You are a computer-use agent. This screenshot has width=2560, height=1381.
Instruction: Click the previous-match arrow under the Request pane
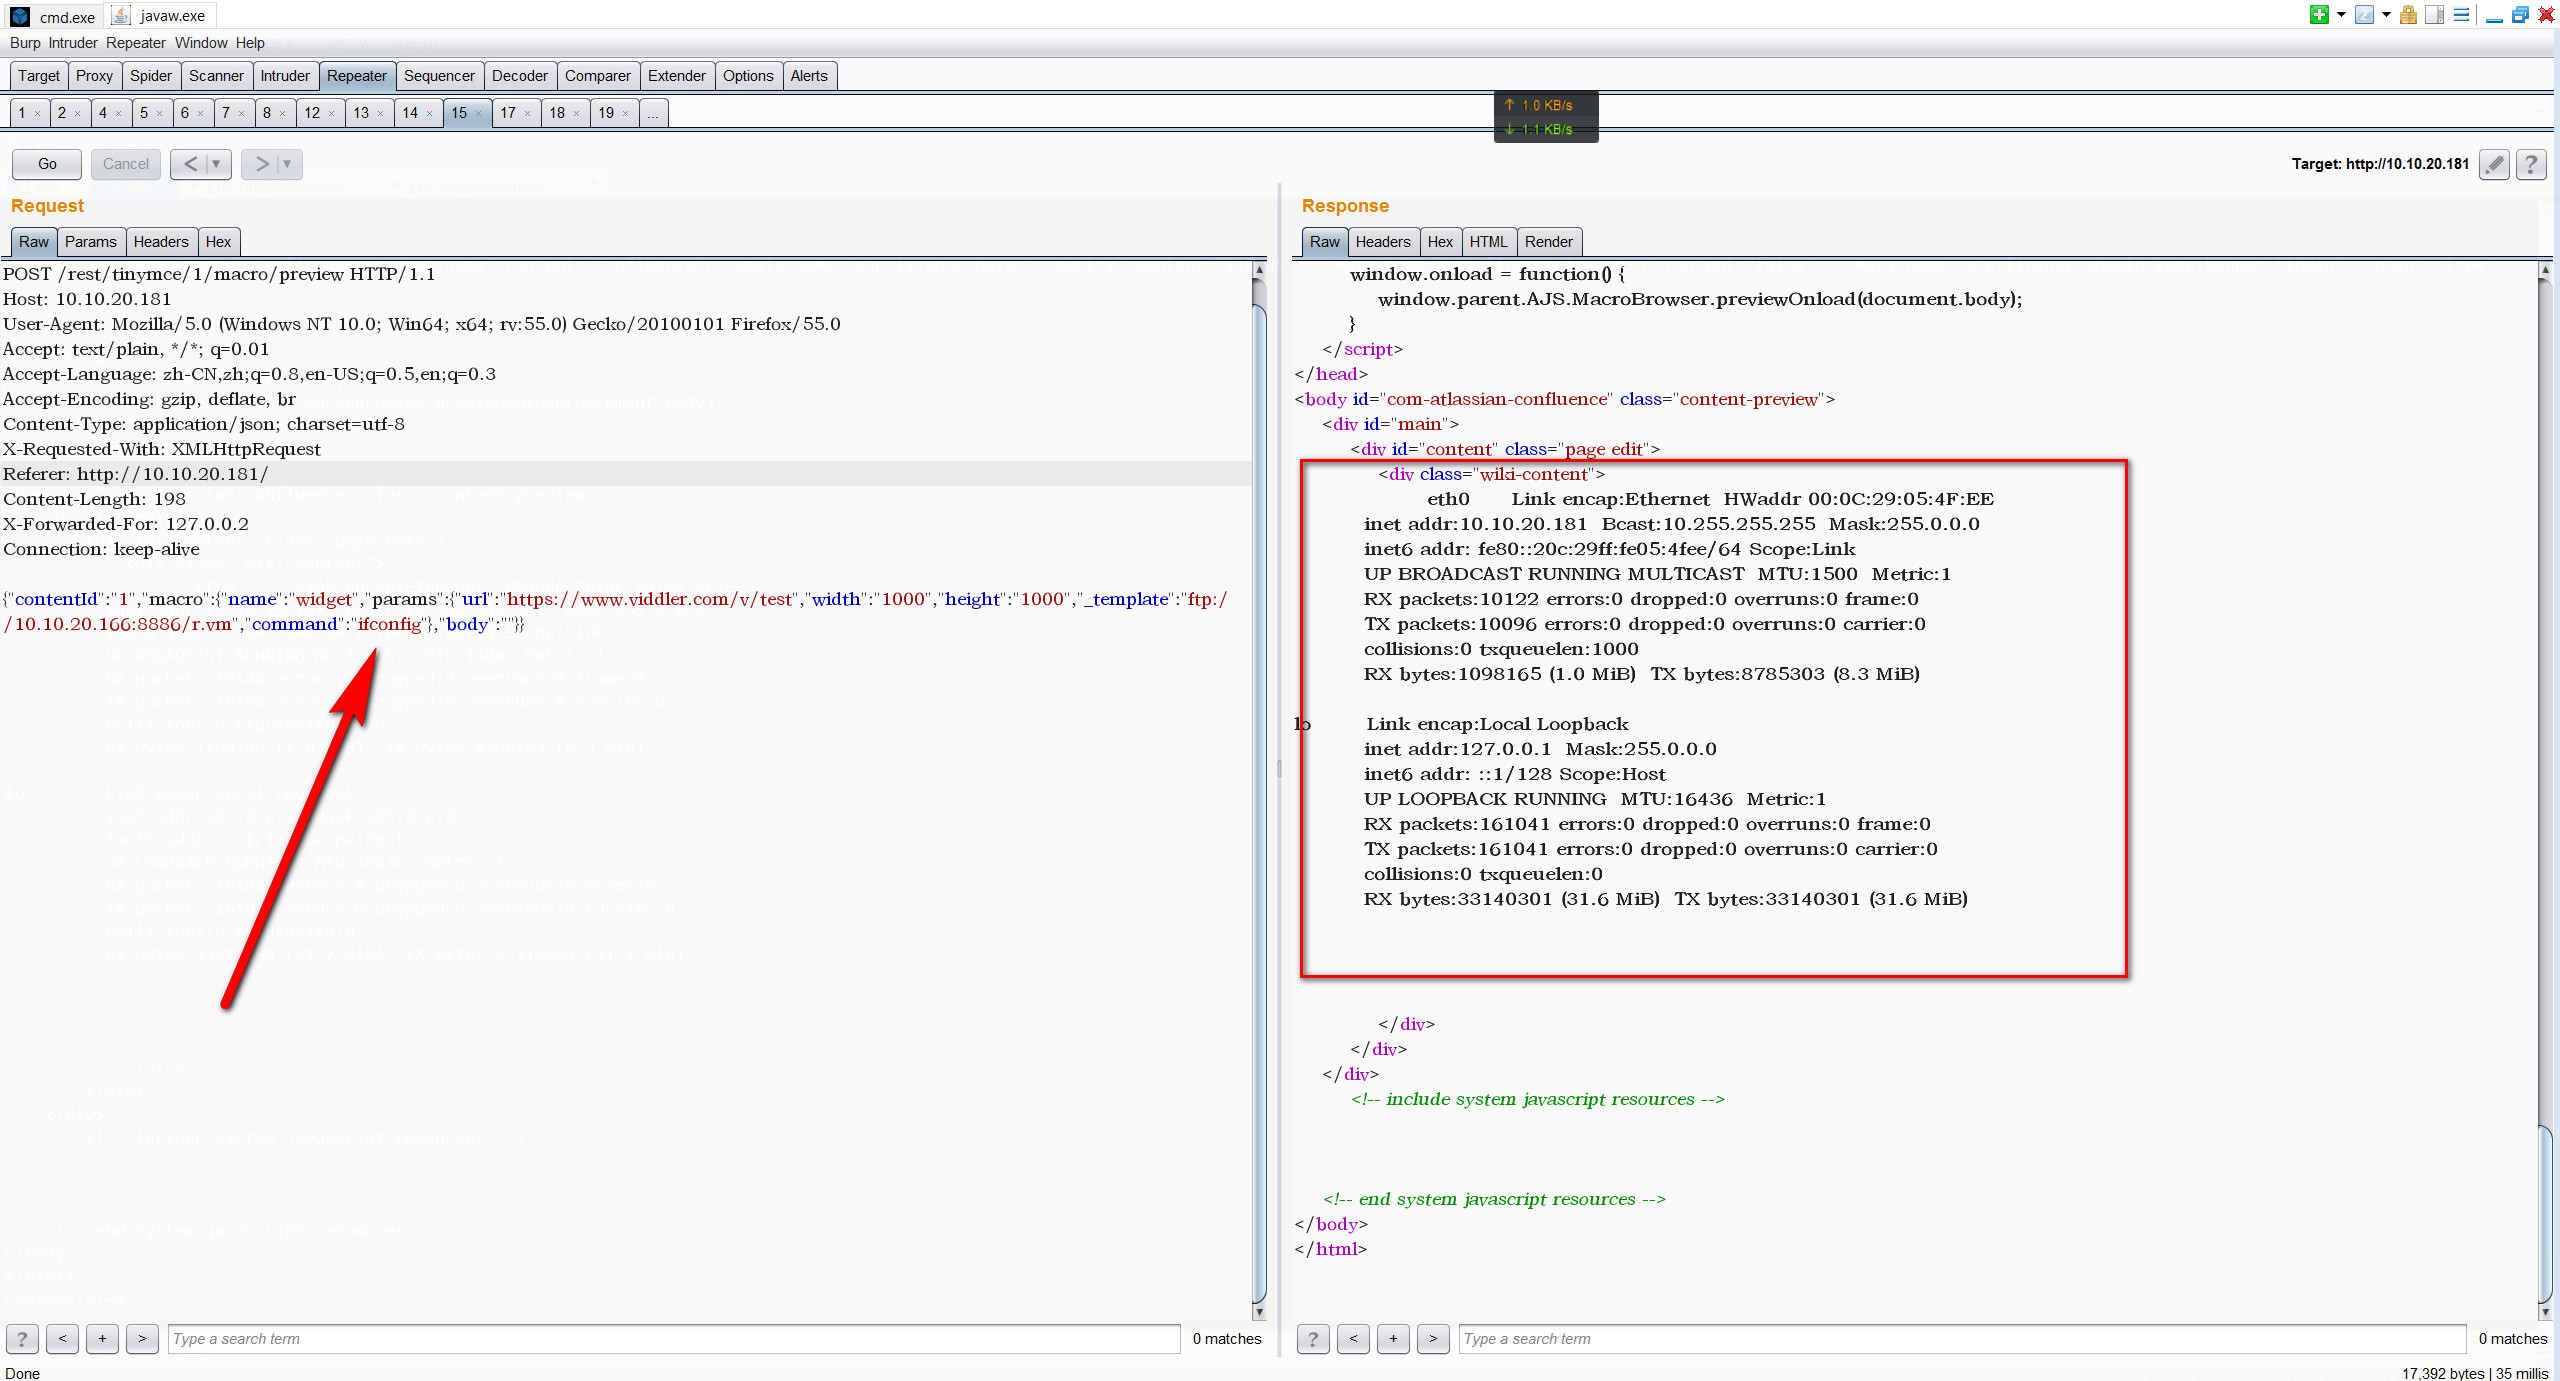(x=62, y=1339)
